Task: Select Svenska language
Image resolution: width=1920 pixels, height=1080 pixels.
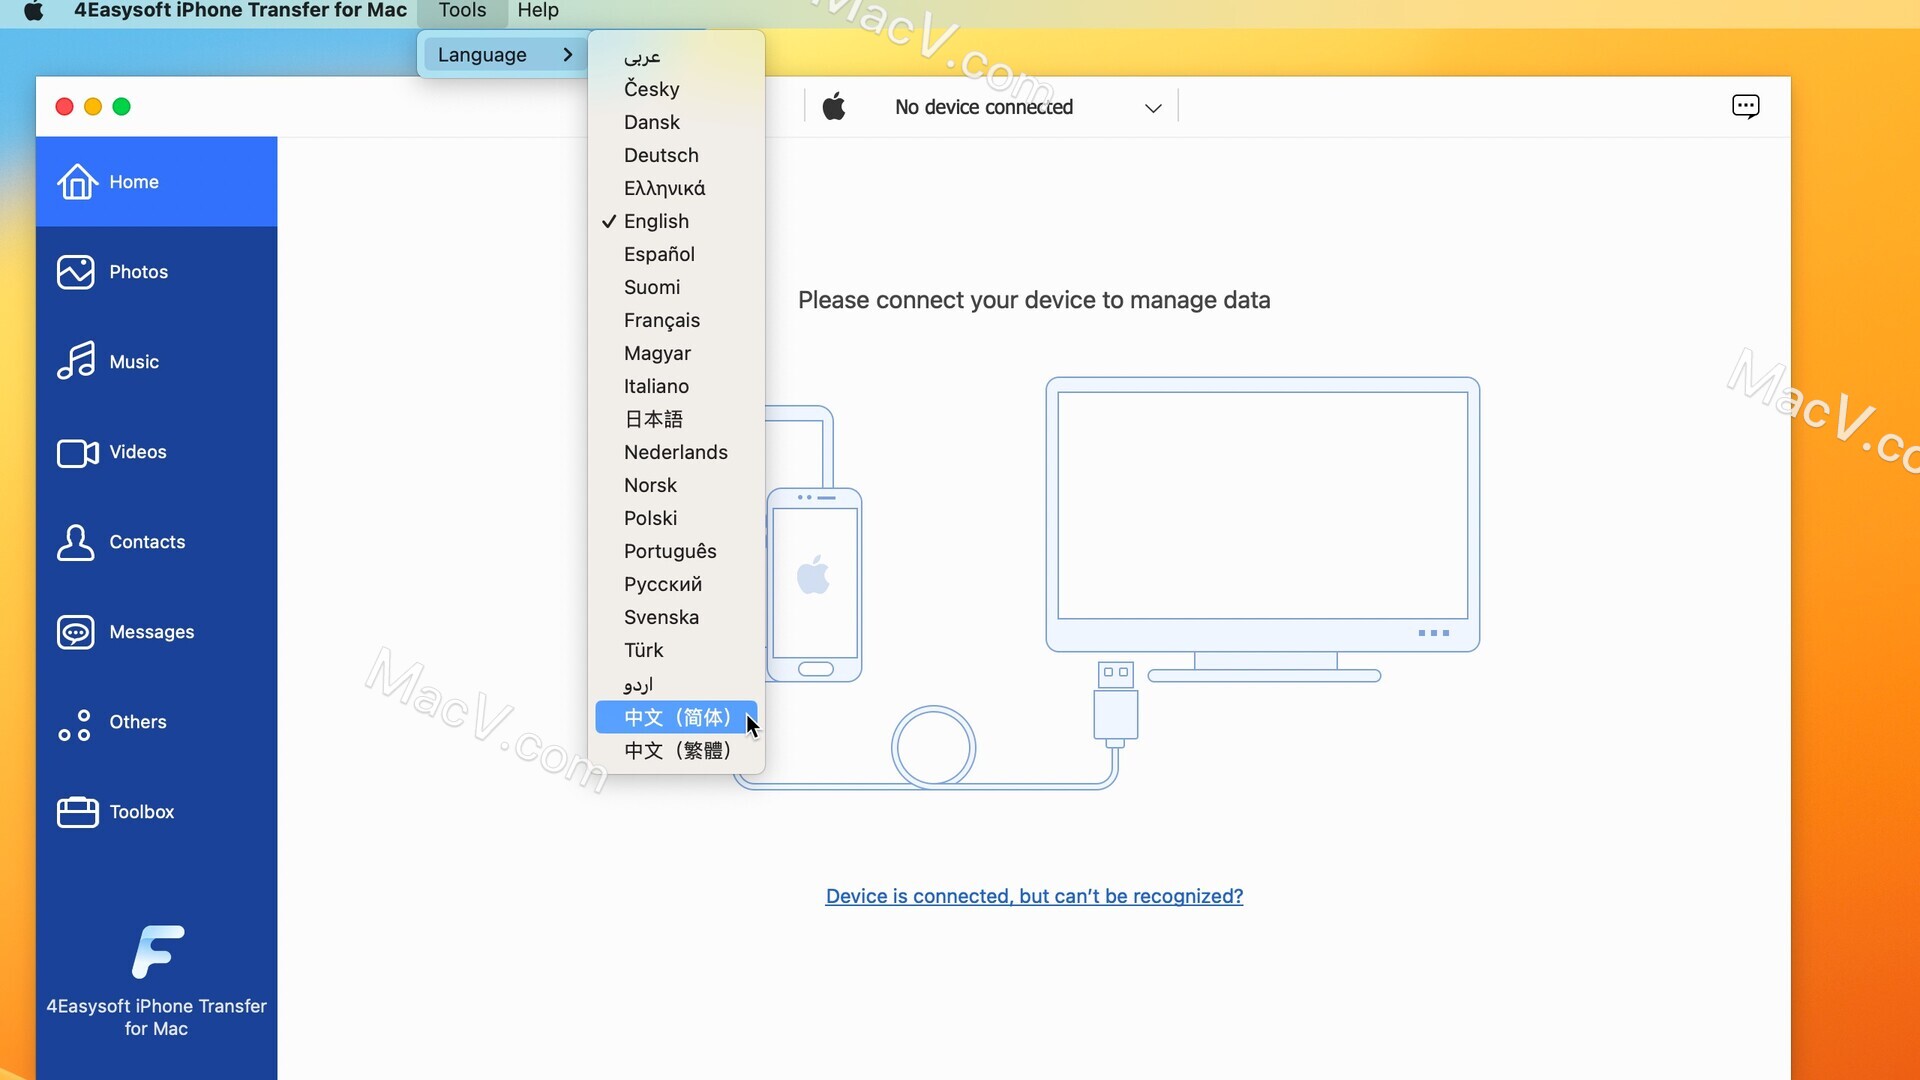Action: [x=677, y=617]
